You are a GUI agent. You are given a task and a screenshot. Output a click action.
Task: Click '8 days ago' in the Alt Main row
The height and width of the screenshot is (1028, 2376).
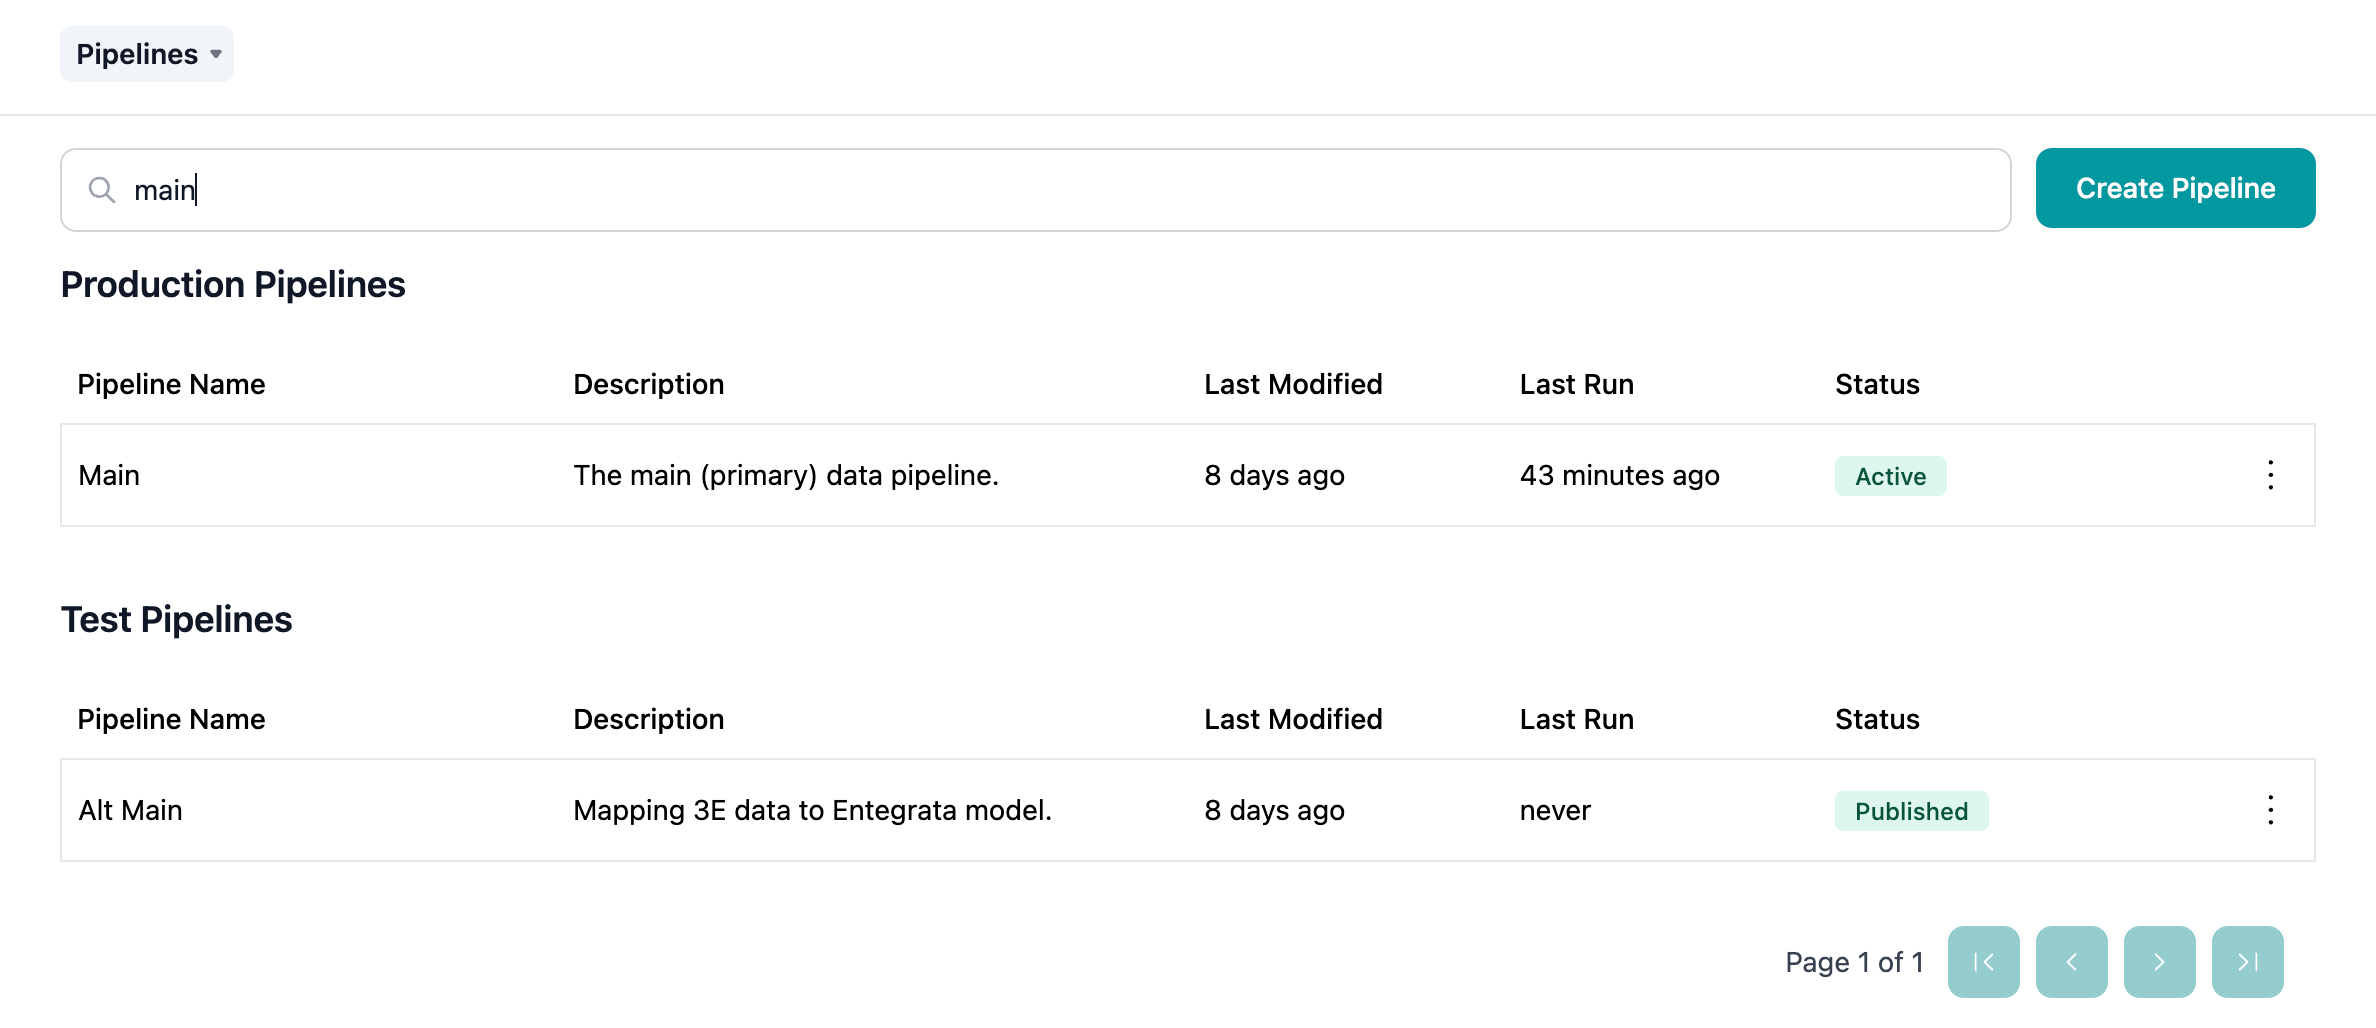tap(1274, 810)
